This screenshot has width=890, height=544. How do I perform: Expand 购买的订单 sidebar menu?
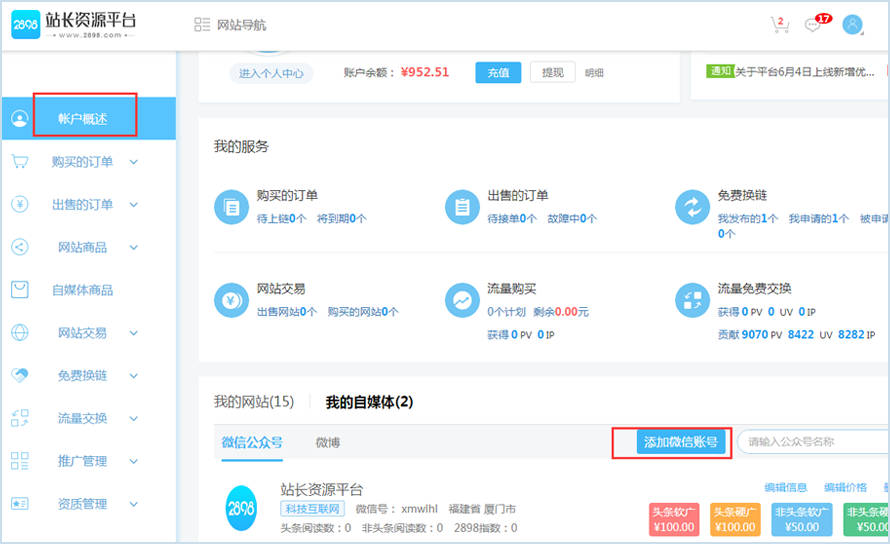tap(133, 162)
